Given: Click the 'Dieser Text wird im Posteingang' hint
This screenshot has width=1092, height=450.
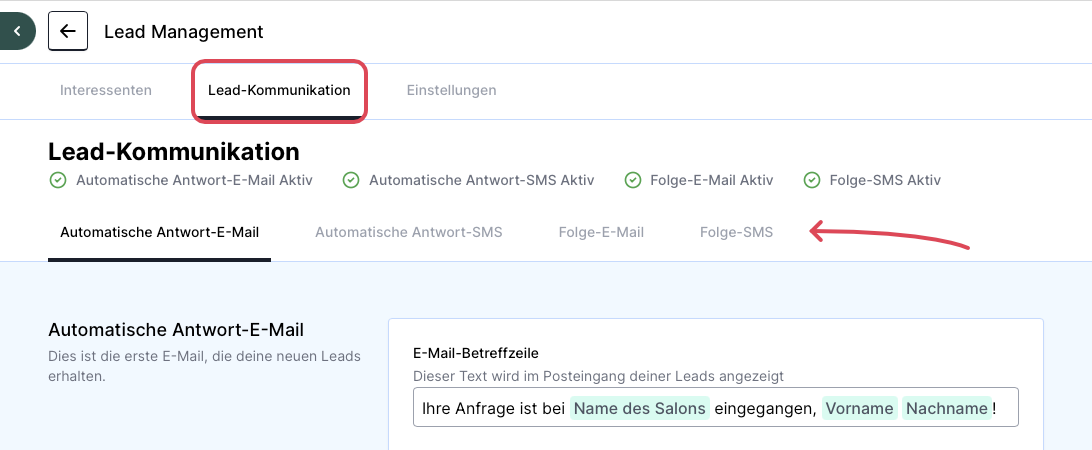Looking at the screenshot, I should [x=599, y=376].
